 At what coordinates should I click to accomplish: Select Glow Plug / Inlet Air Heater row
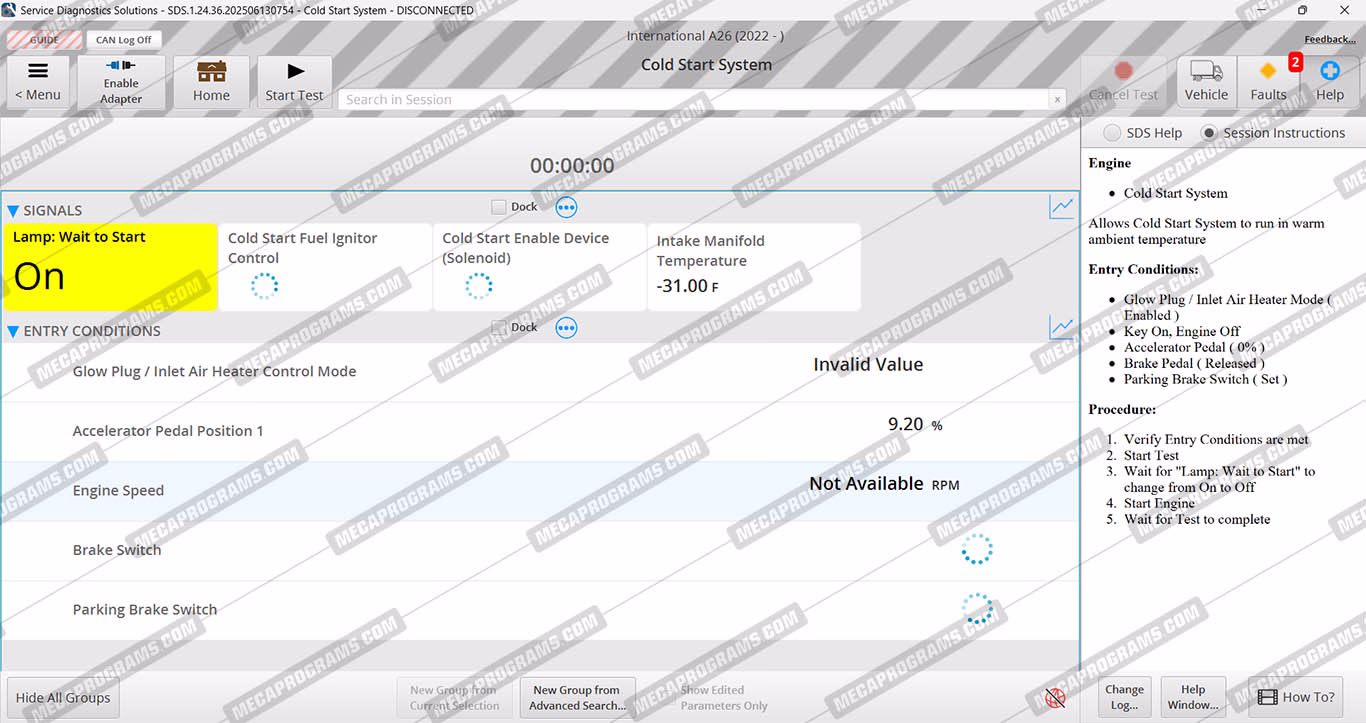click(540, 371)
